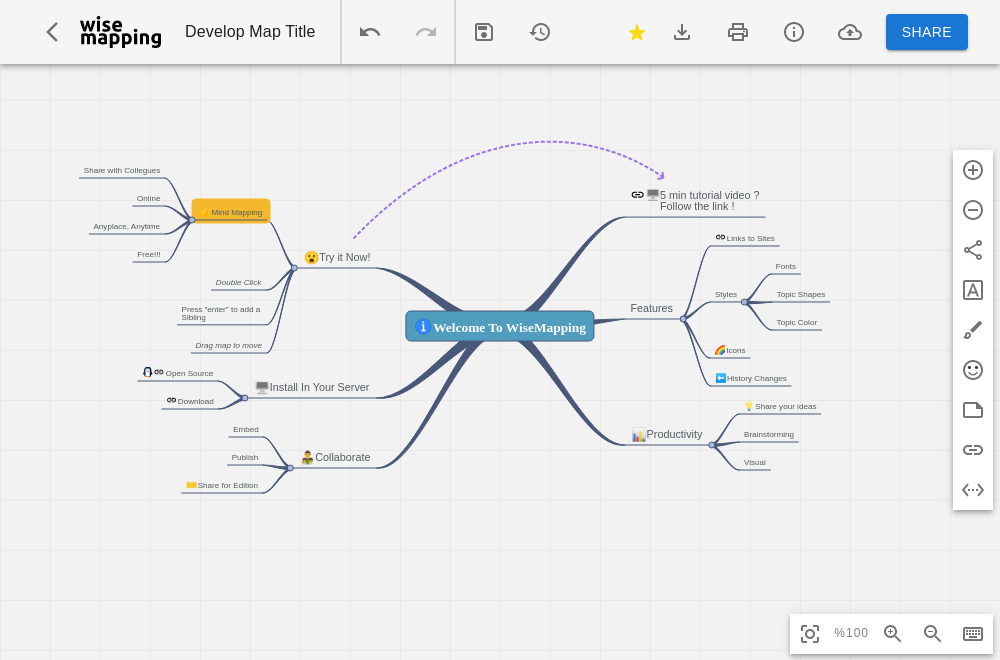1000x660 pixels.
Task: Add a new topic with the plus icon
Action: tap(973, 170)
